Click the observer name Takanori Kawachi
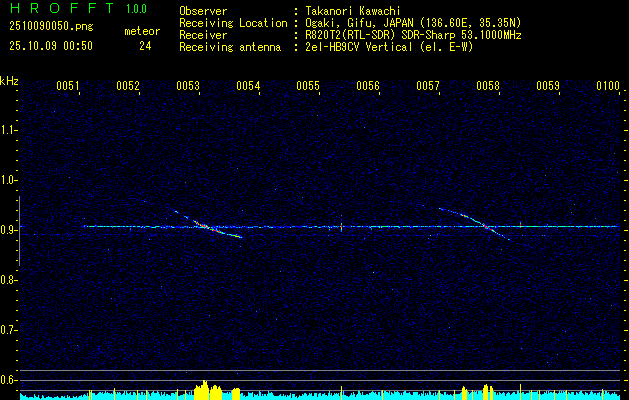Screen dimensions: 629x400 pos(353,11)
